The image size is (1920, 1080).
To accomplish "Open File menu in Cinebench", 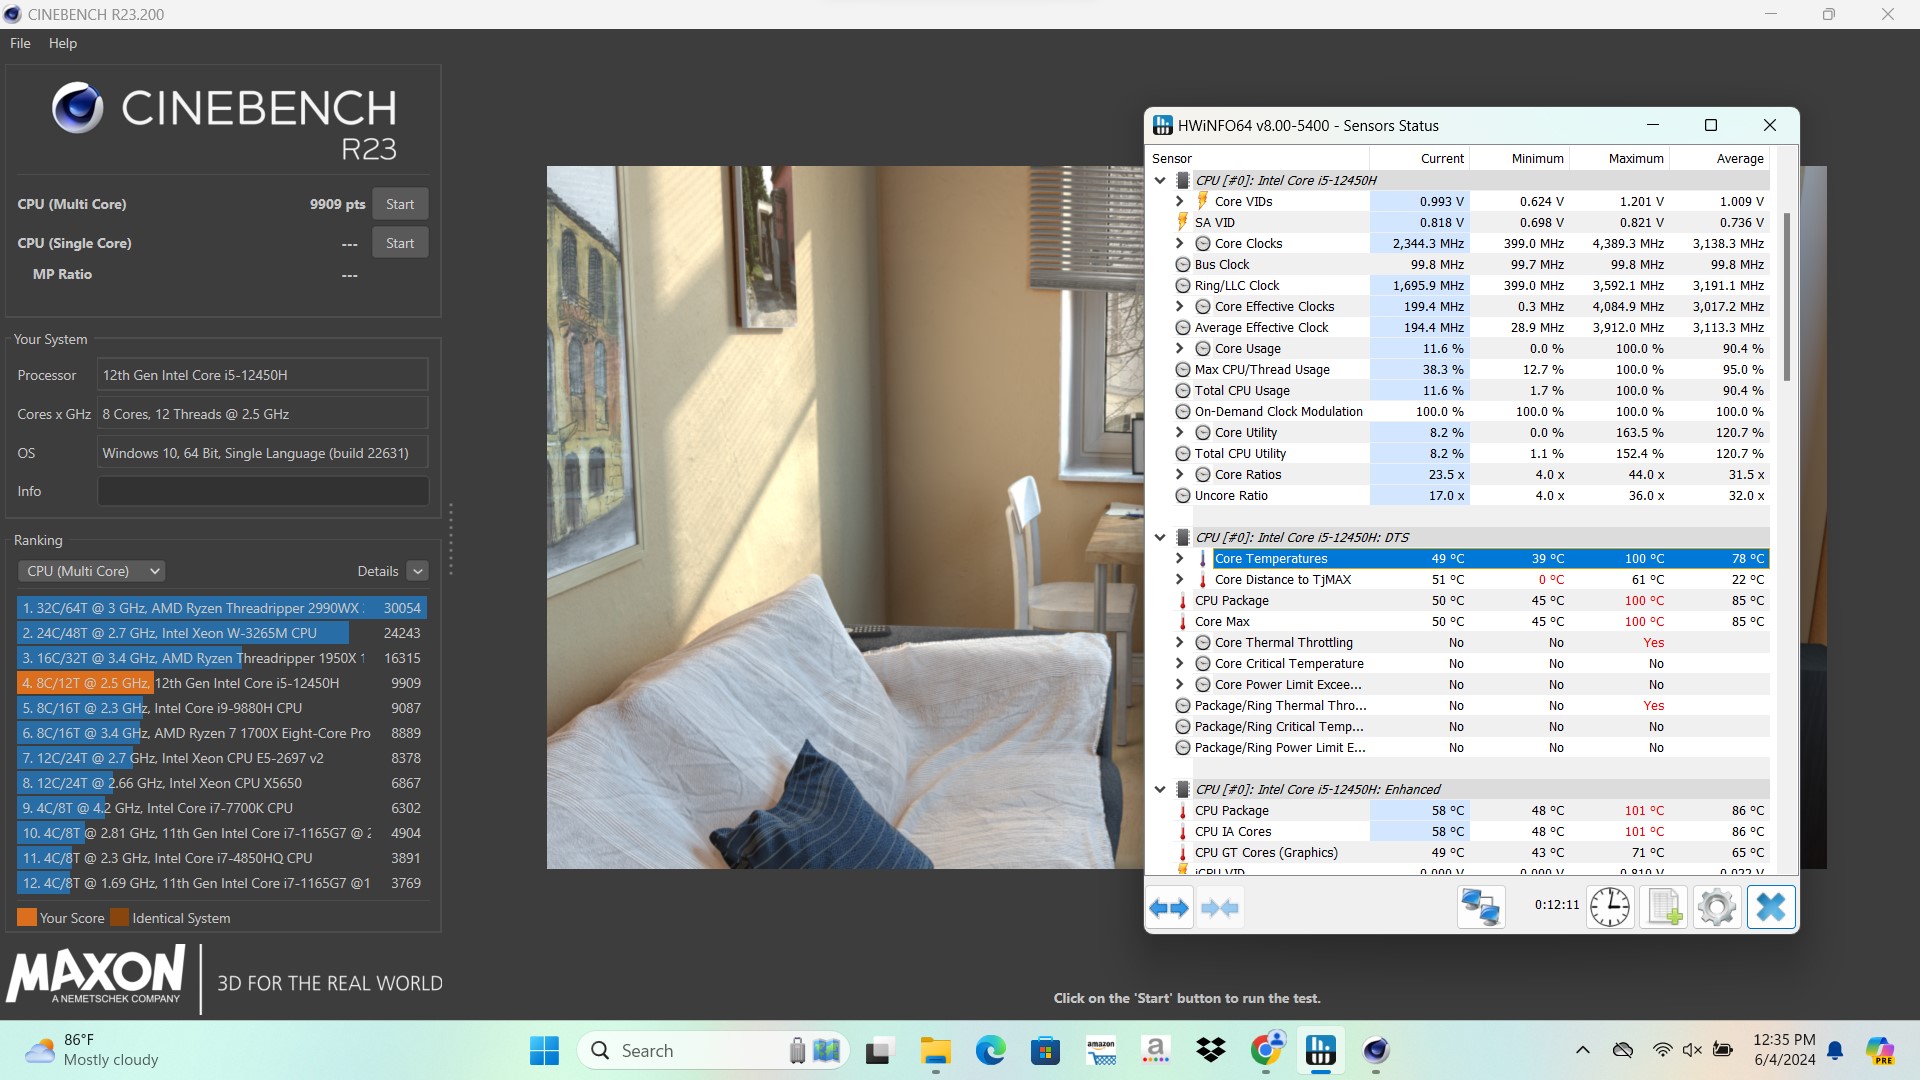I will [x=20, y=43].
